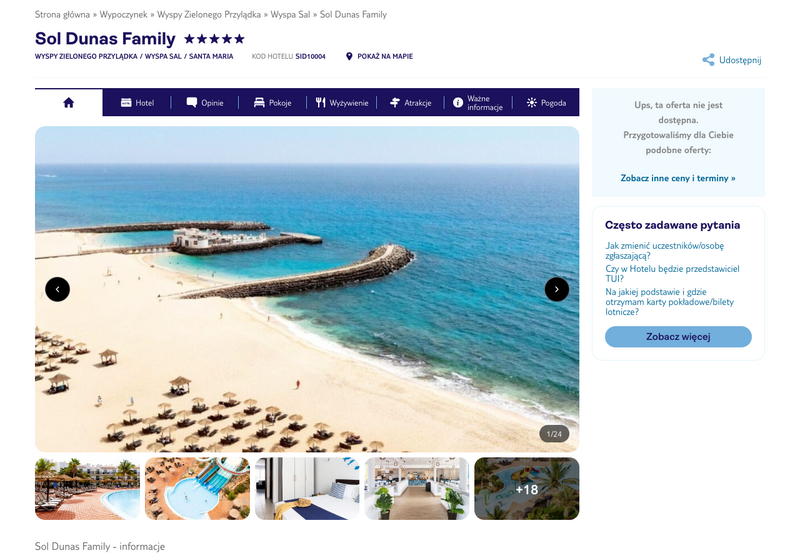
Task: Go to previous photo with left arrow
Action: pyautogui.click(x=58, y=289)
